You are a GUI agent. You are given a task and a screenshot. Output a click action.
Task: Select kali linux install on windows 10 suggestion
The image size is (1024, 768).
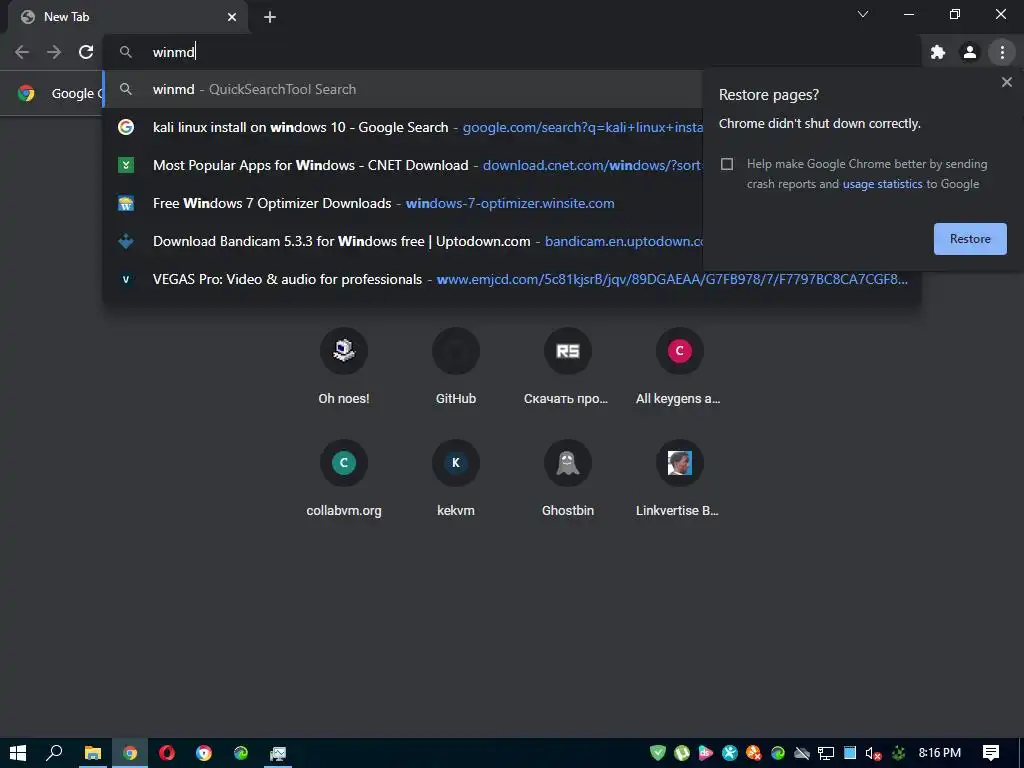[x=402, y=127]
